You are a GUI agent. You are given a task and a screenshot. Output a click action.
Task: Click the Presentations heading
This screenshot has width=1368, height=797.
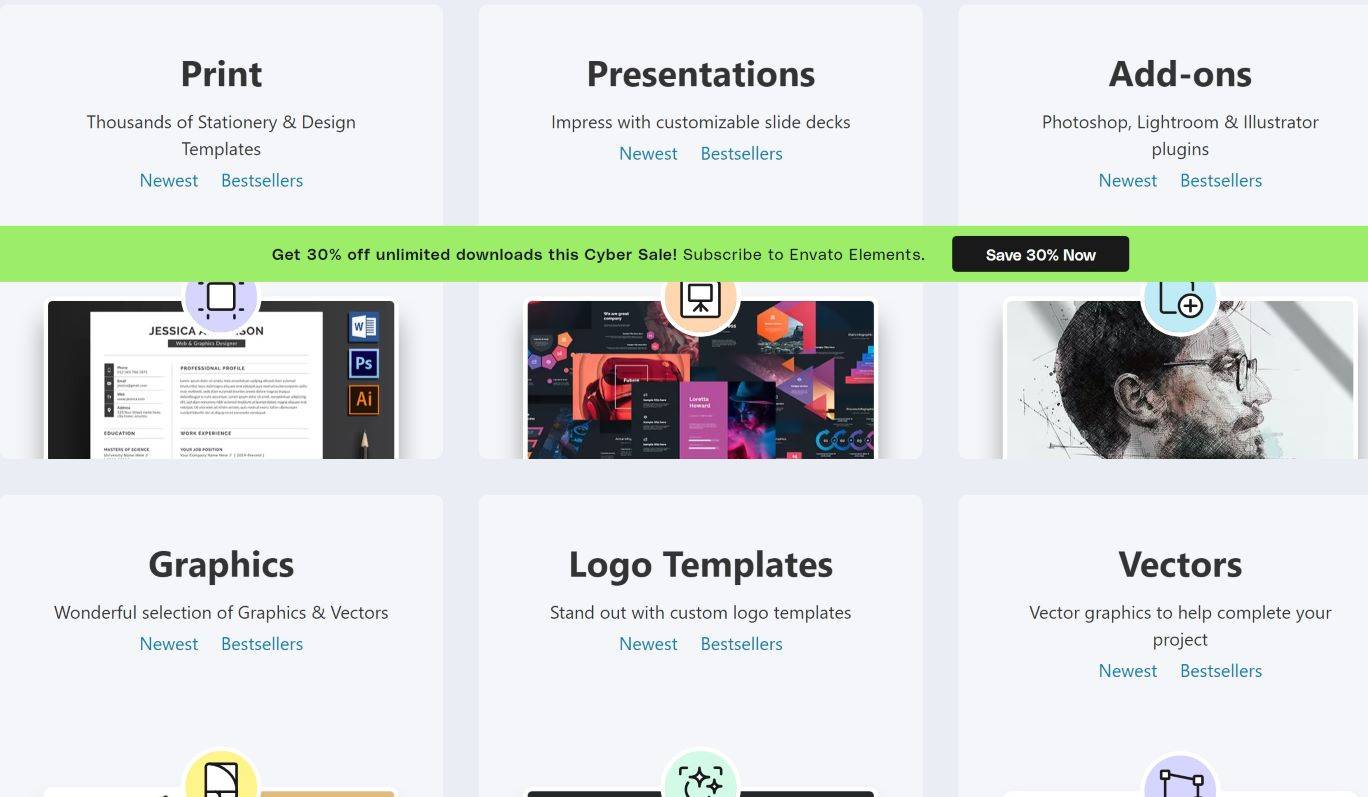click(700, 74)
